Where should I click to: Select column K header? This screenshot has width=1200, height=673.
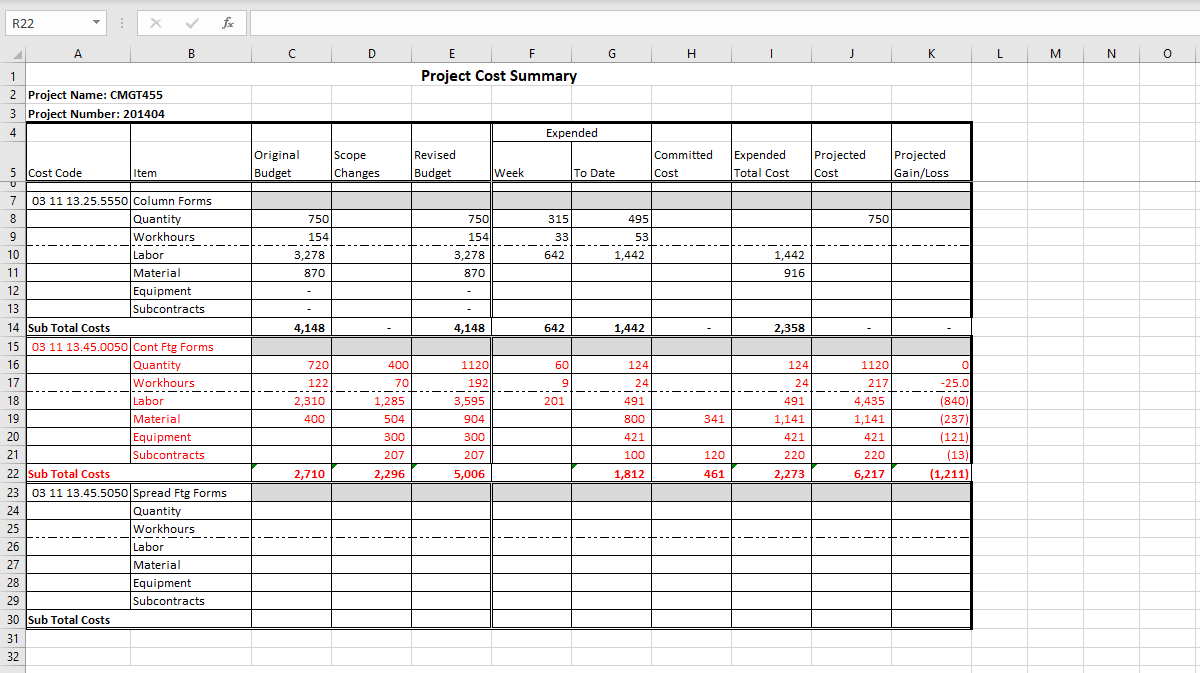point(931,55)
